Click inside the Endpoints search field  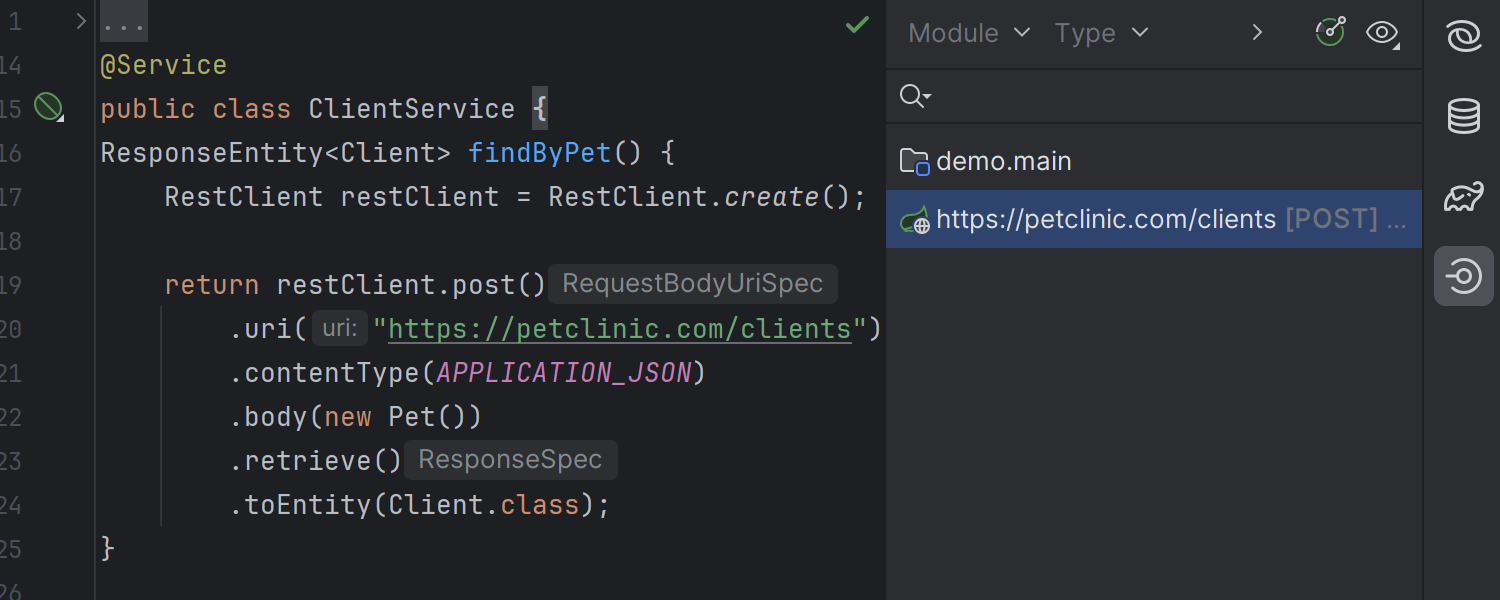(1150, 96)
